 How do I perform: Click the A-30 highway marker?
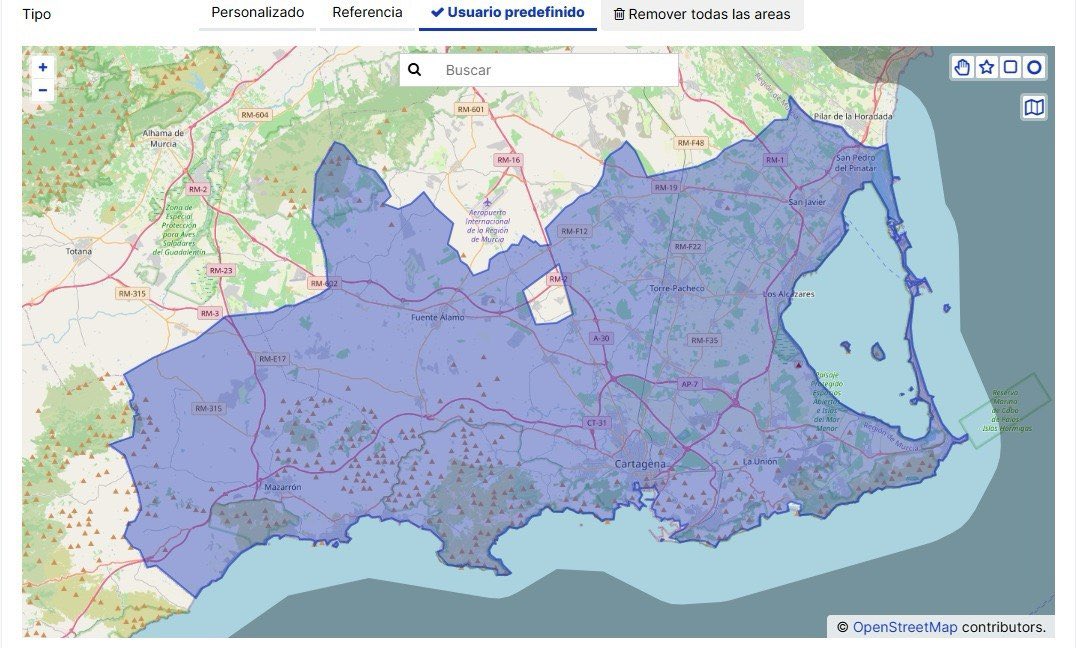click(x=601, y=338)
